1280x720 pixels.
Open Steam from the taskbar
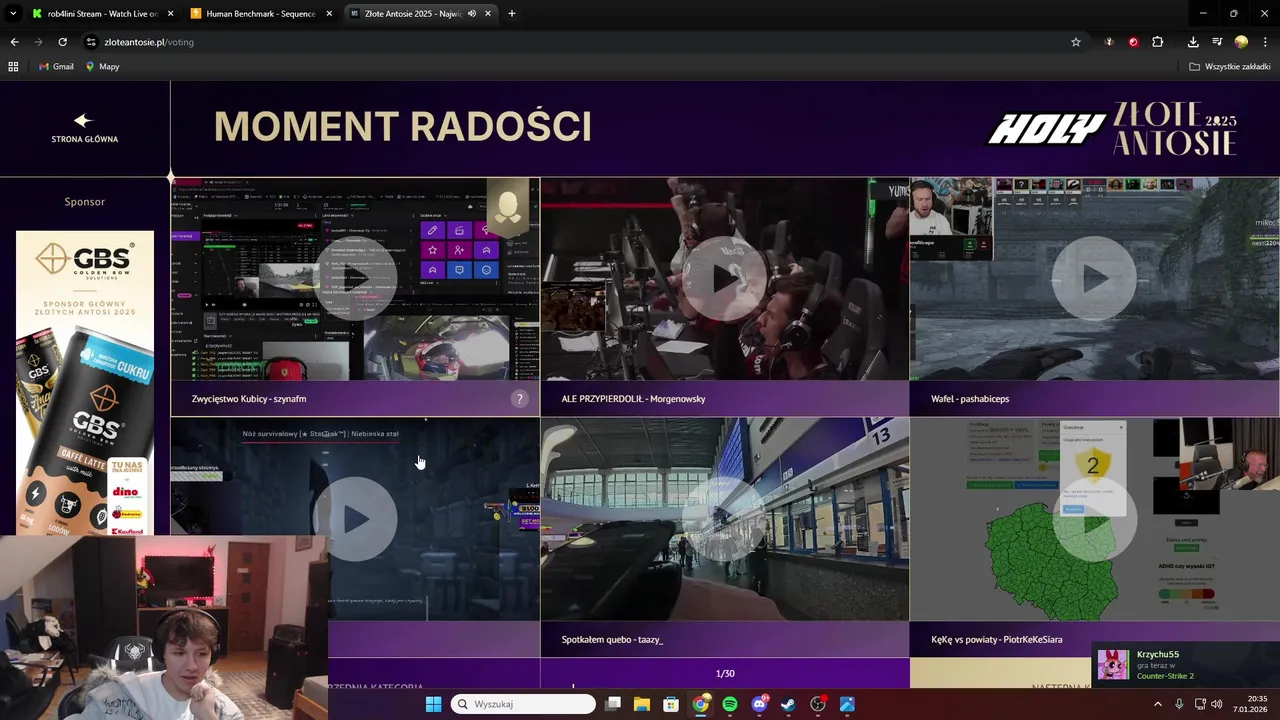[788, 704]
